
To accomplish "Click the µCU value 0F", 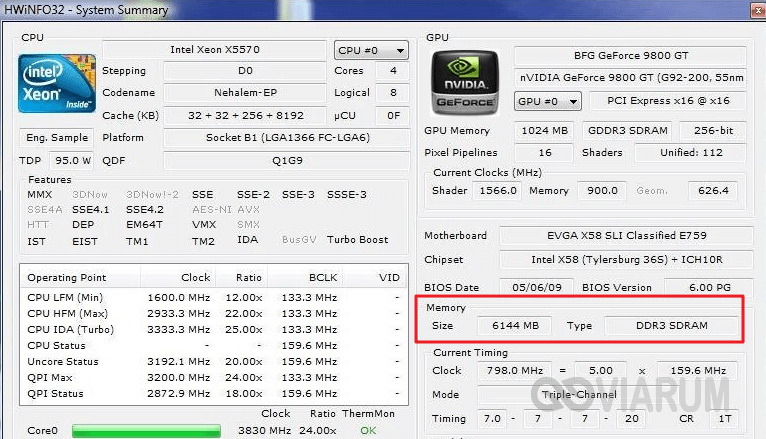I will tap(392, 116).
